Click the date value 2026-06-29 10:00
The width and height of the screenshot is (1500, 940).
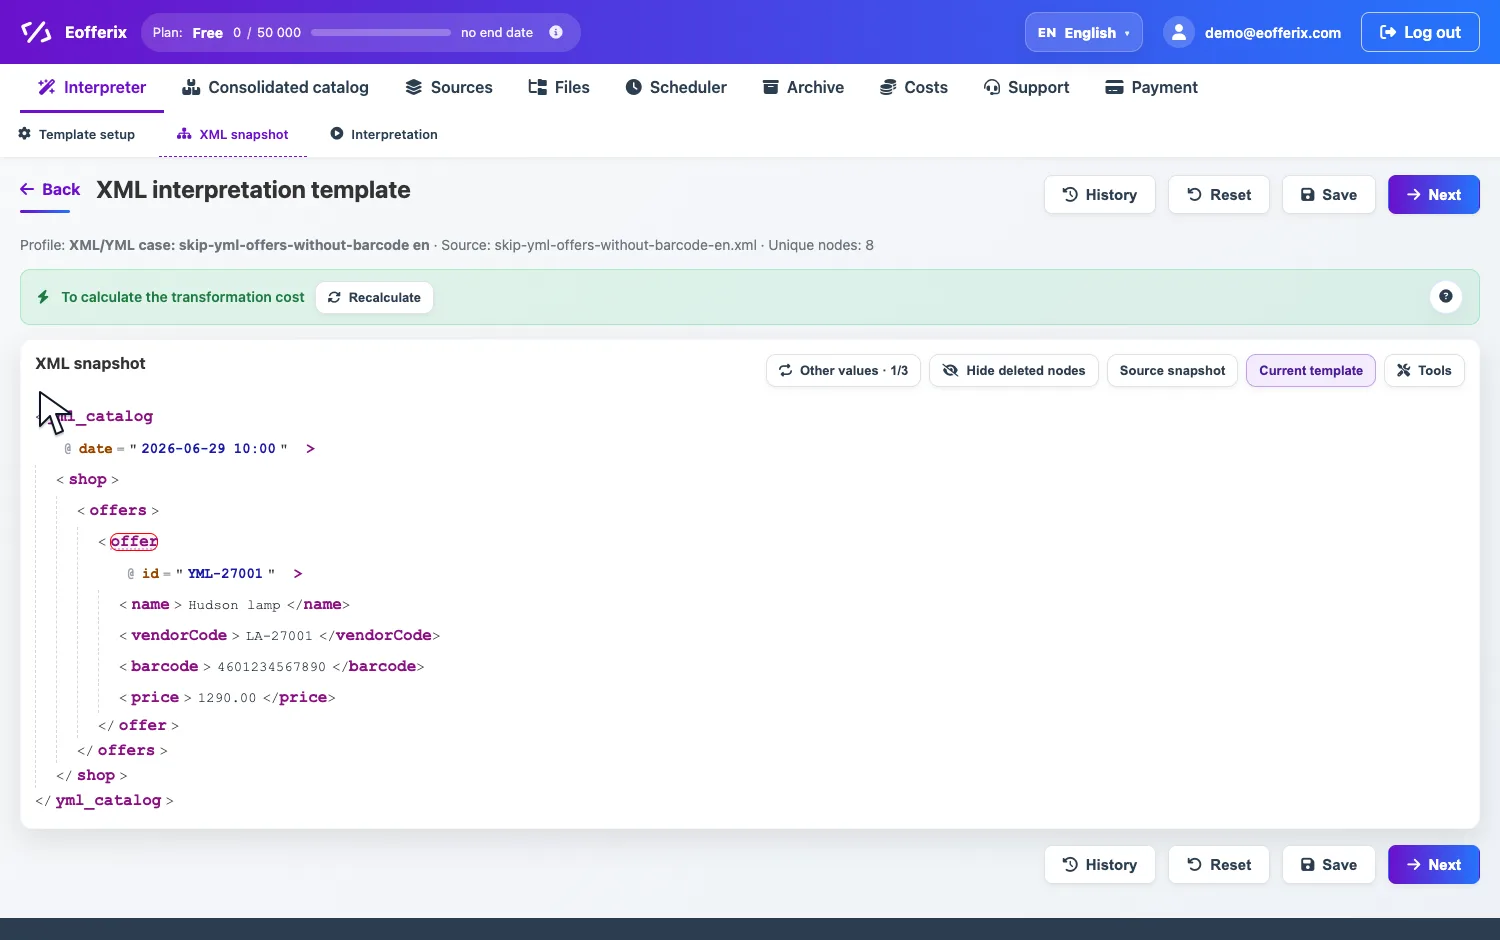208,448
